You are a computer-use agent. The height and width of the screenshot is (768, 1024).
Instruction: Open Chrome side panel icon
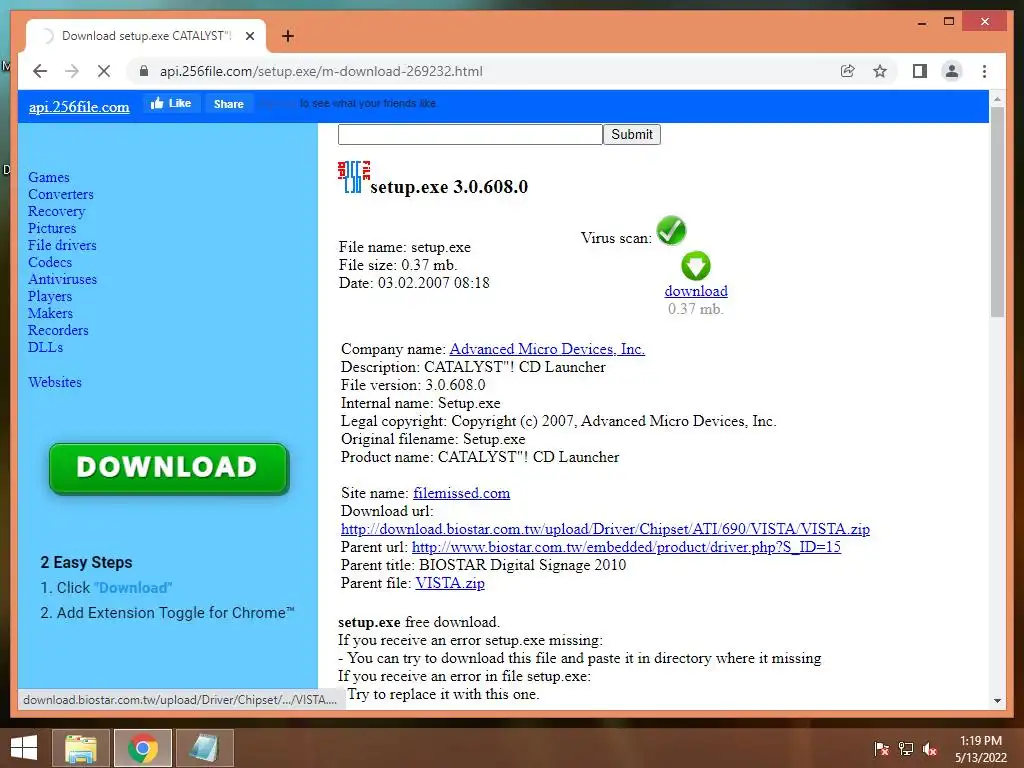[920, 71]
